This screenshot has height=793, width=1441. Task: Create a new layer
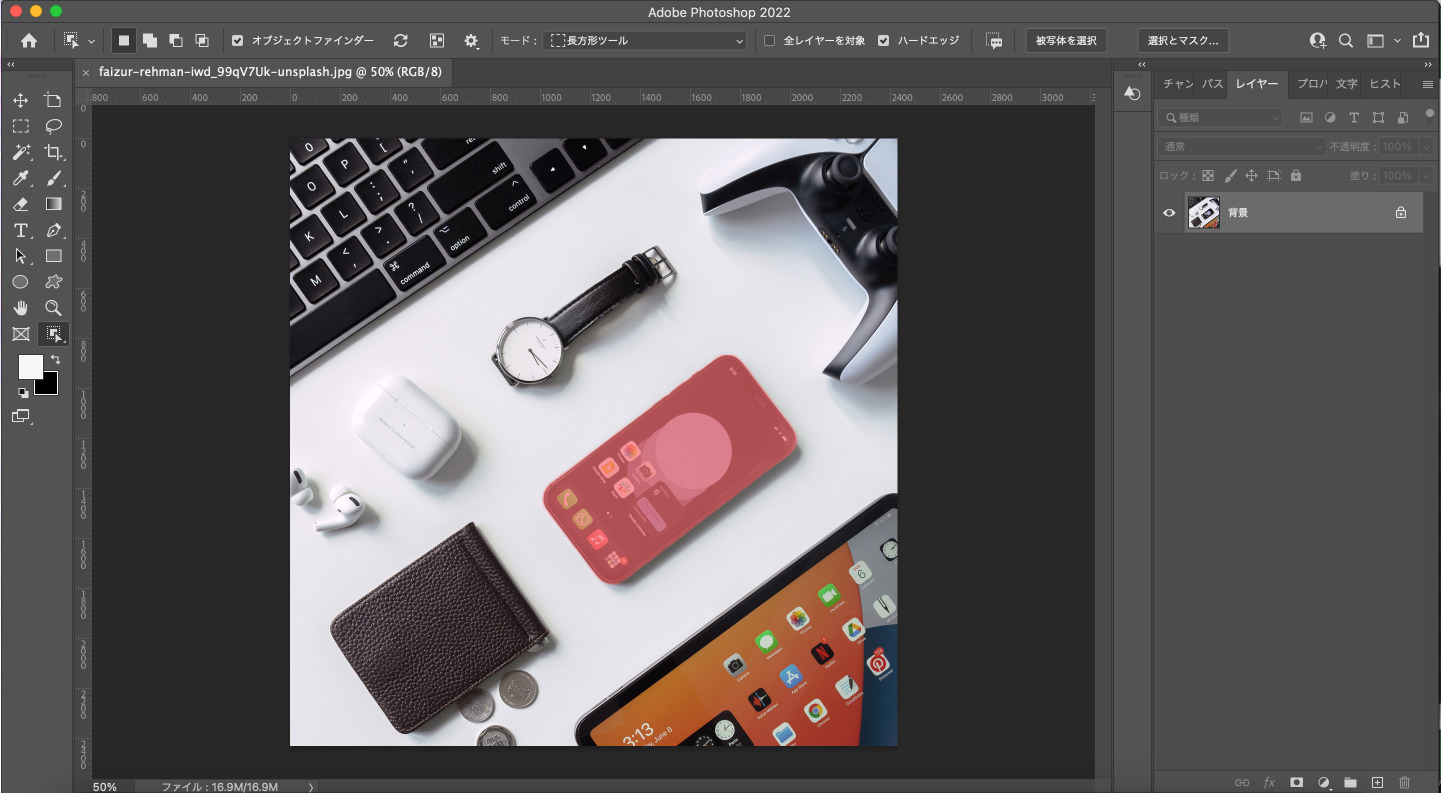(1377, 782)
